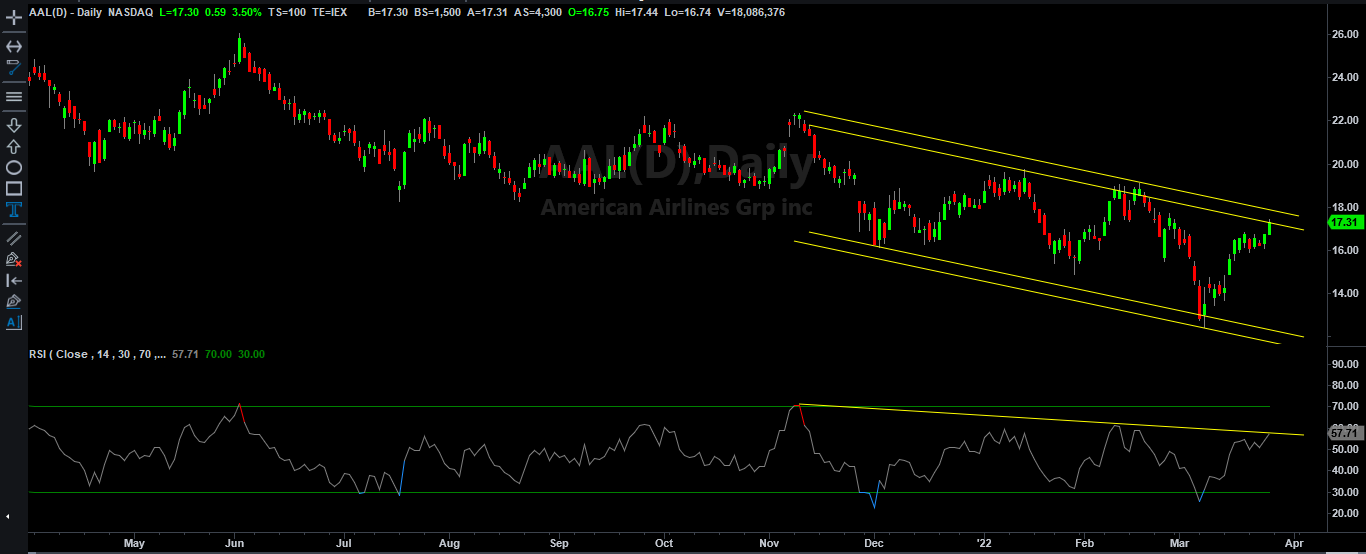Screen dimensions: 1366x554
Task: Select the up arrow drawing tool
Action: click(14, 146)
